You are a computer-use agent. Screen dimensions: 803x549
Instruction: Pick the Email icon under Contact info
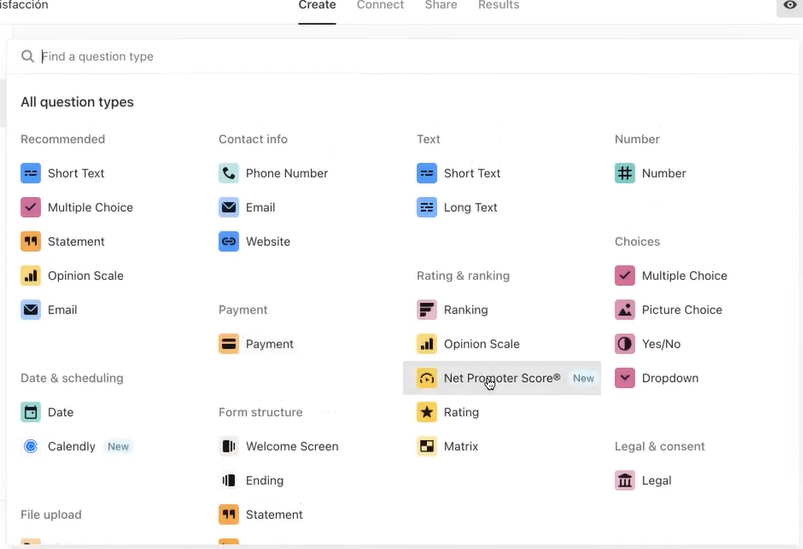(x=229, y=207)
